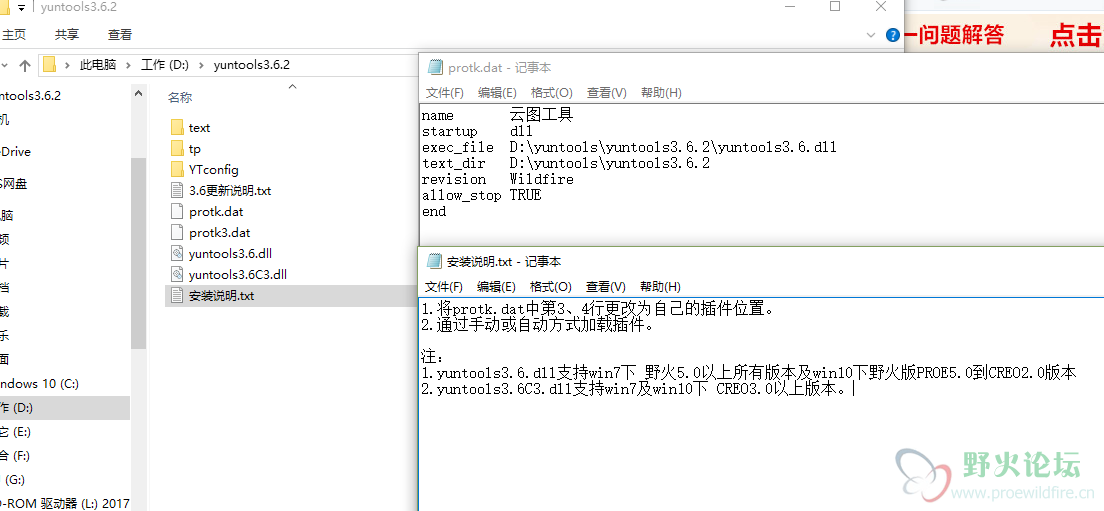This screenshot has width=1104, height=511.
Task: Click the 问题解答 banner text
Action: 961,34
